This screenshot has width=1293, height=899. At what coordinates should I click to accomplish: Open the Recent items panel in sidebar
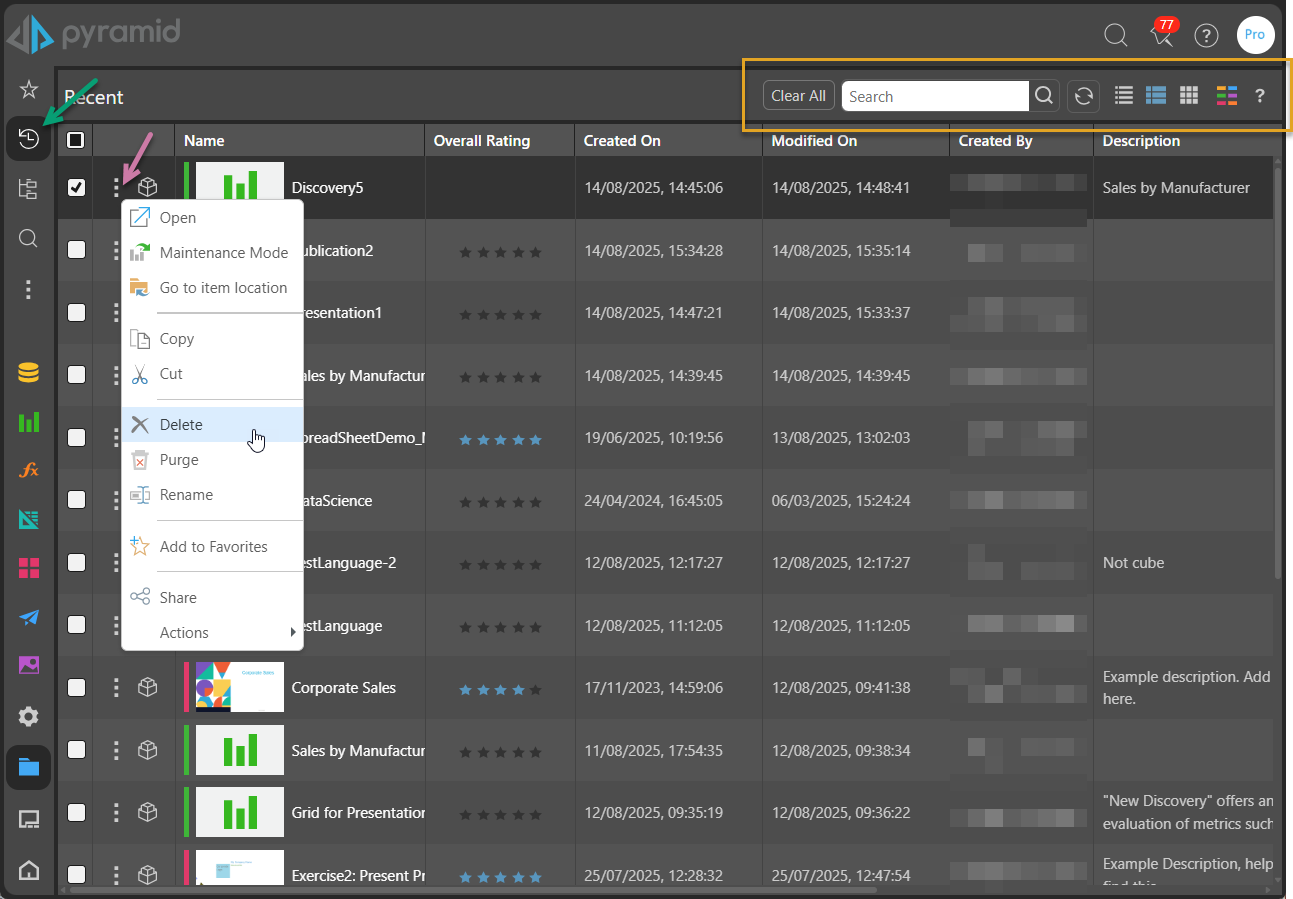point(28,139)
